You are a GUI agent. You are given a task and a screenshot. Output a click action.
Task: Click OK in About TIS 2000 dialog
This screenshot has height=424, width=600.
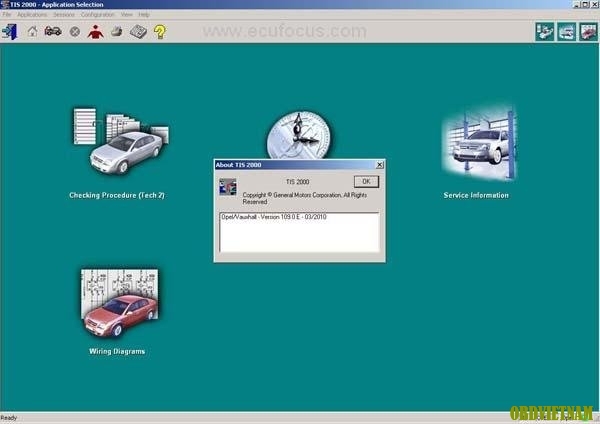point(366,181)
